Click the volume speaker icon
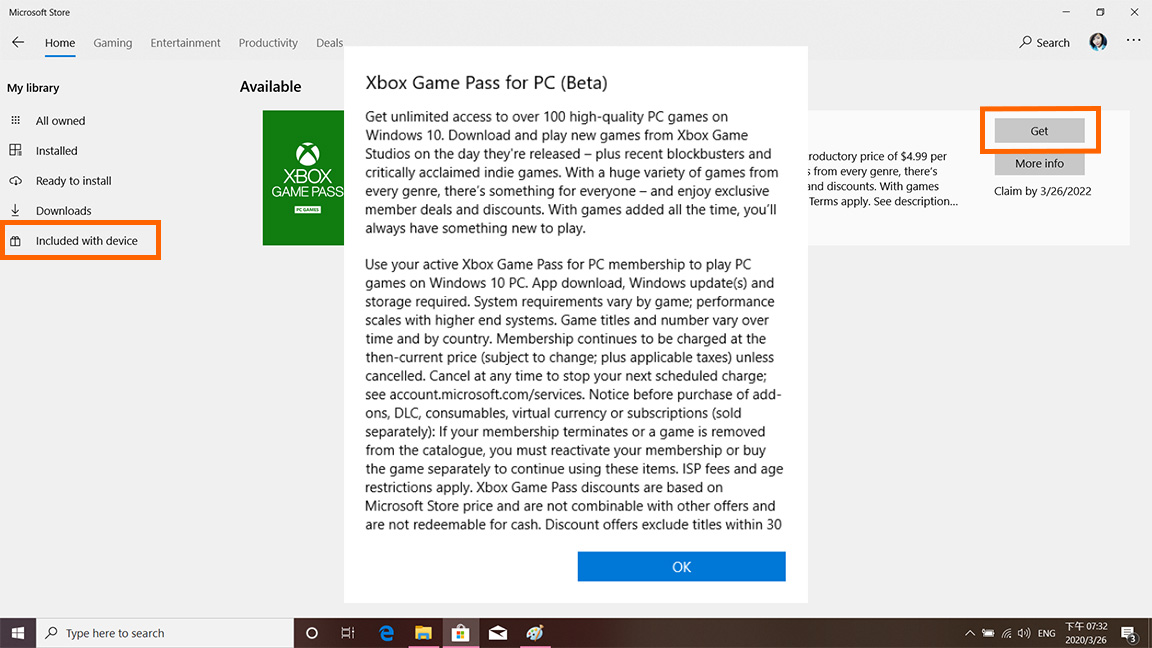Screen dimensions: 1152x648 (1024, 633)
